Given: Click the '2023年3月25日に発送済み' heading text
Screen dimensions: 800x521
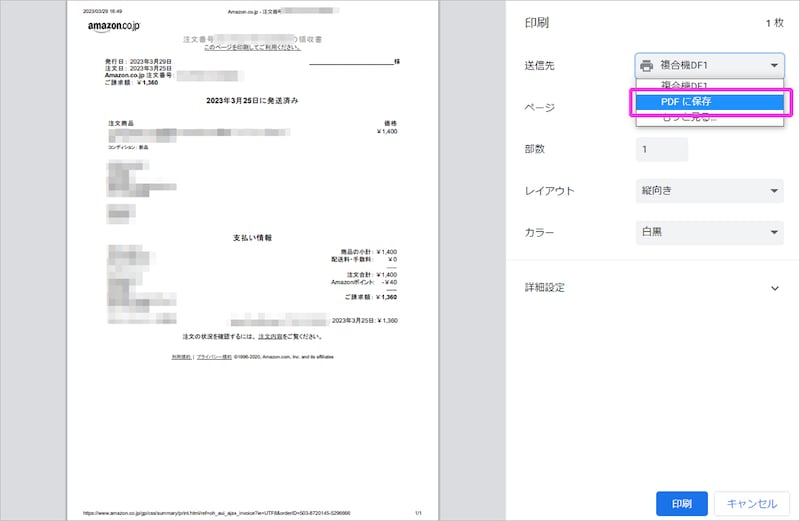Looking at the screenshot, I should click(x=252, y=101).
